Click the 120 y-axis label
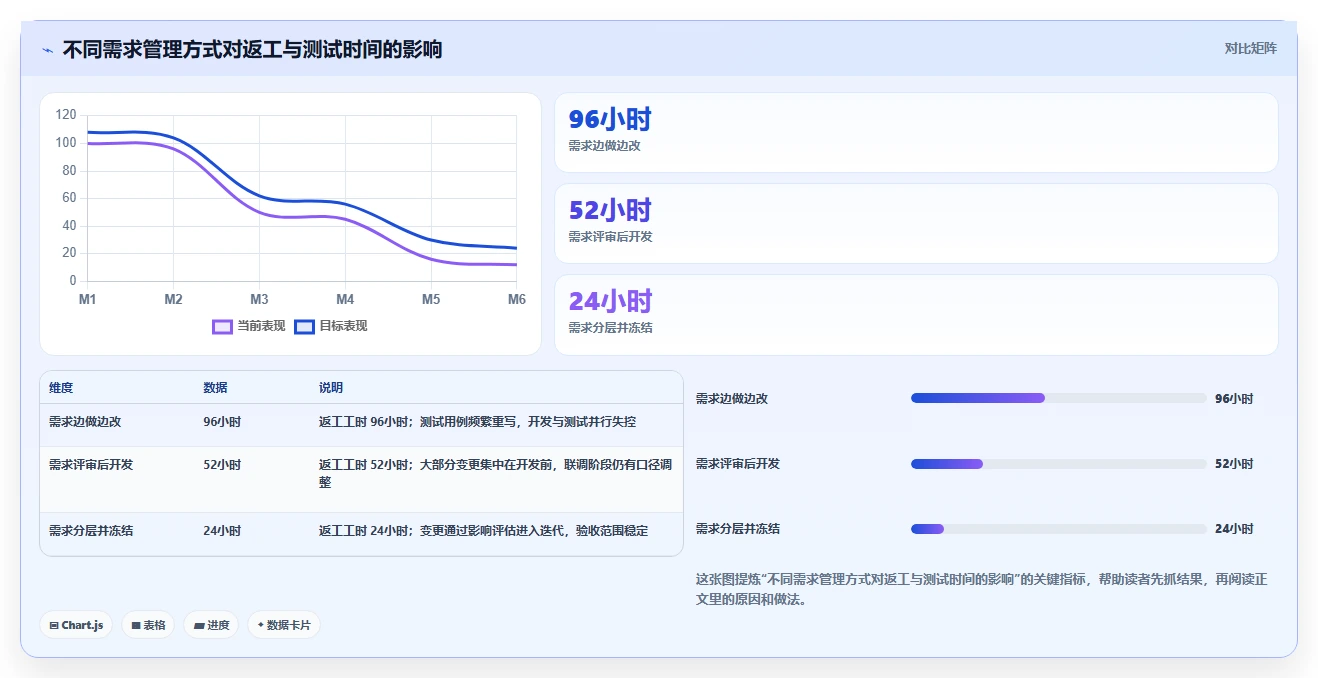Image resolution: width=1318 pixels, height=678 pixels. pos(66,115)
